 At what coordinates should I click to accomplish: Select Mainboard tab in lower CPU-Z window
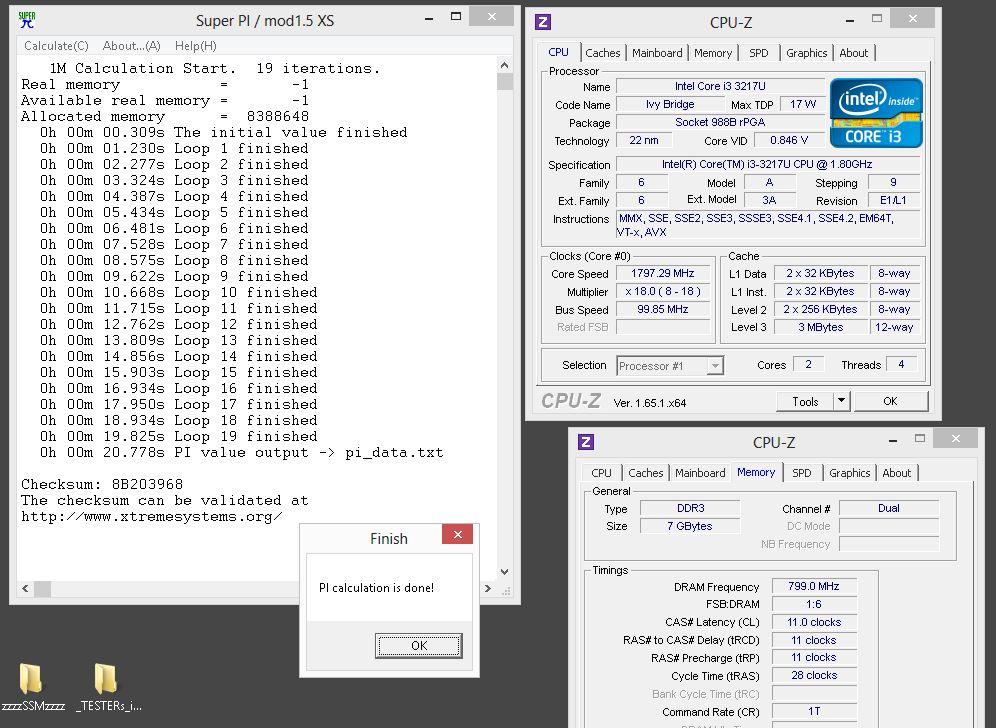pyautogui.click(x=700, y=473)
